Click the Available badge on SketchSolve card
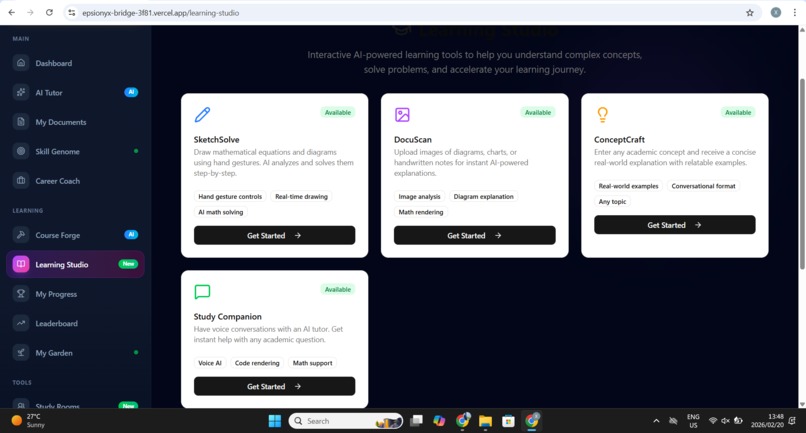Screen dimensions: 806x433 pyautogui.click(x=338, y=112)
